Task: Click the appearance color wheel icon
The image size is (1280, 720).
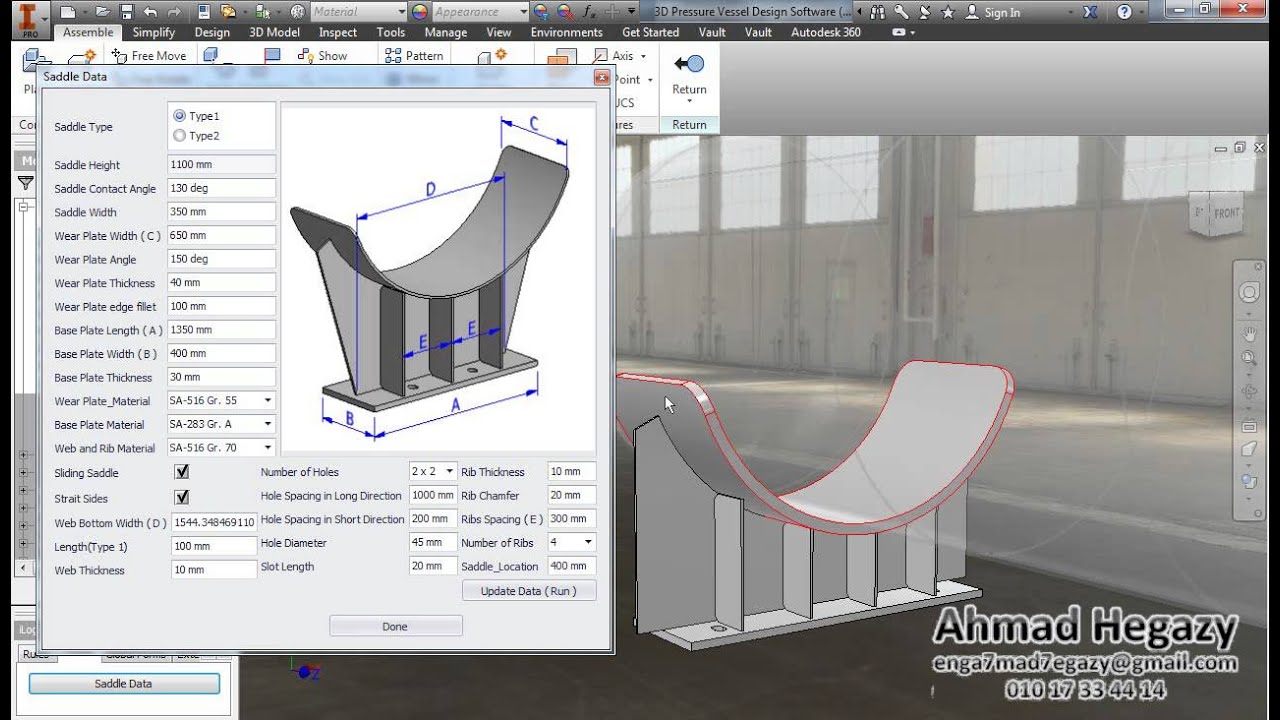Action: click(x=420, y=12)
